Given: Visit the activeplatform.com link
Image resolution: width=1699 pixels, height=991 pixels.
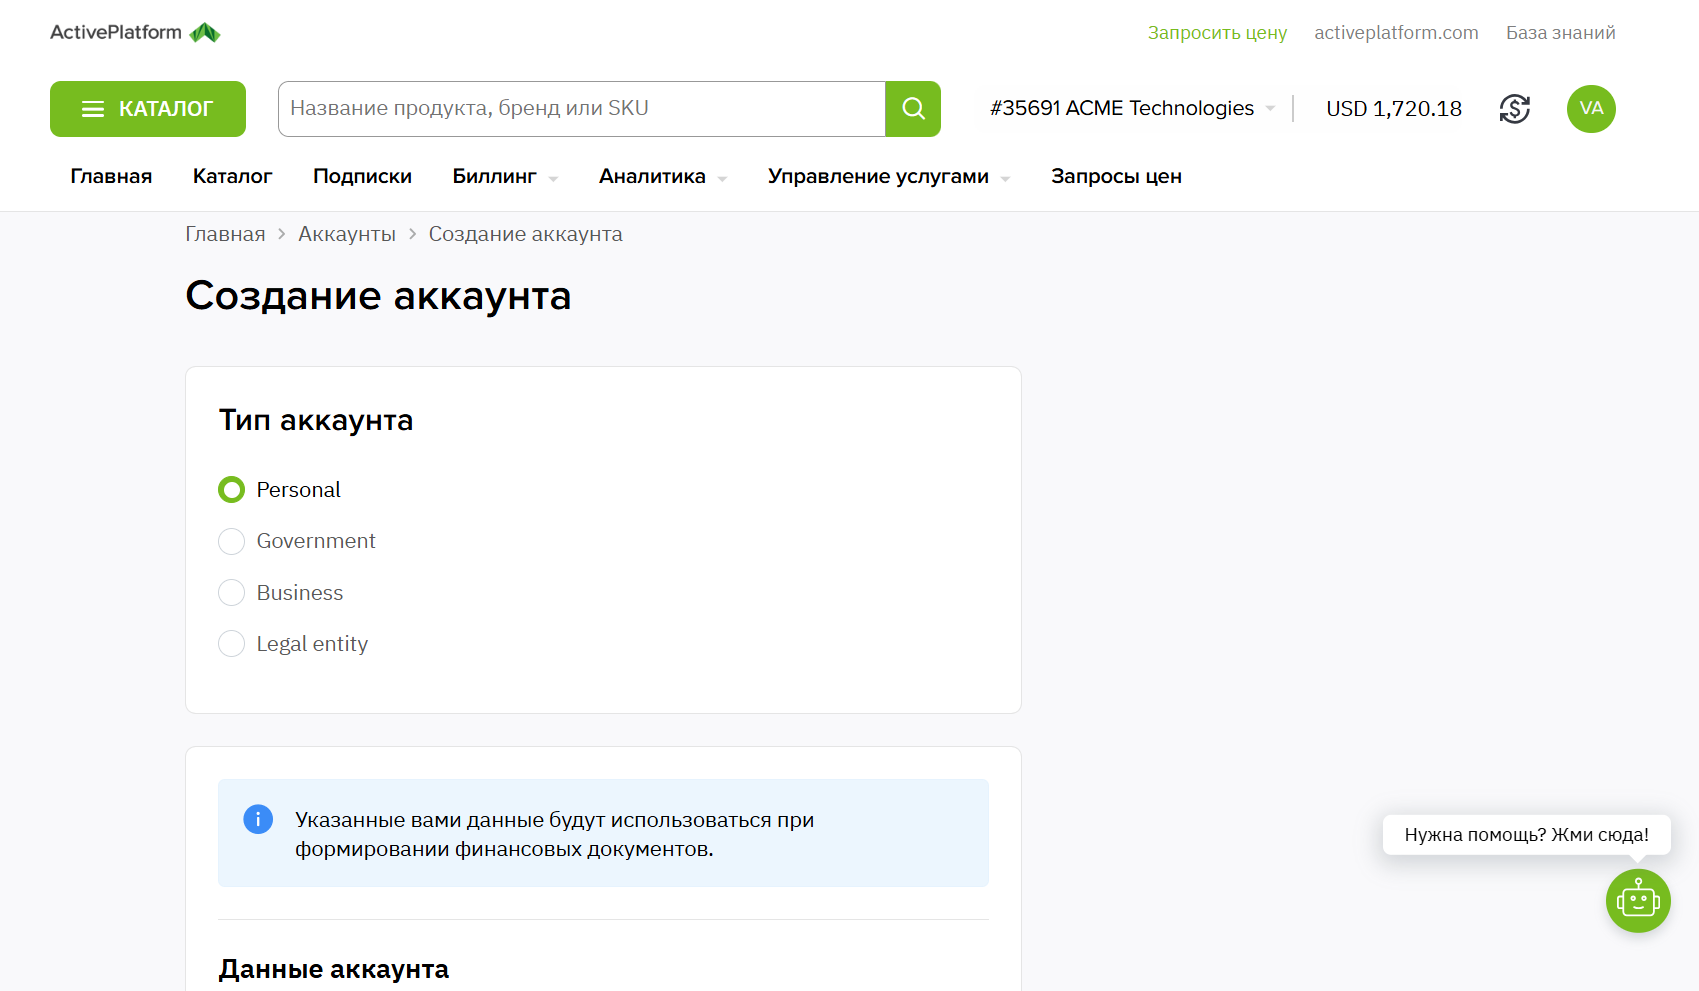Looking at the screenshot, I should (x=1396, y=33).
